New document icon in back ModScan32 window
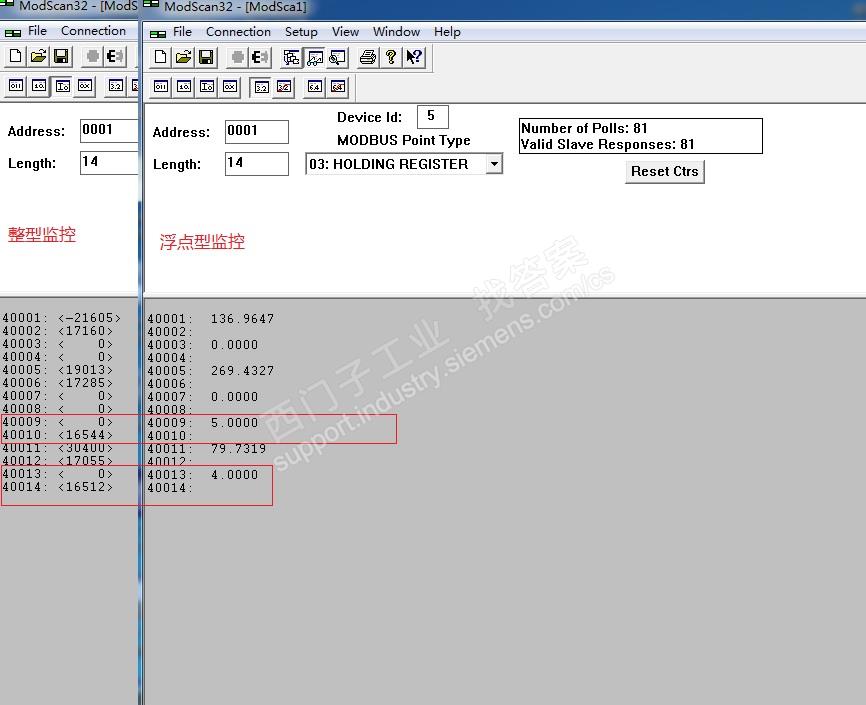Image resolution: width=866 pixels, height=705 pixels. [16, 56]
